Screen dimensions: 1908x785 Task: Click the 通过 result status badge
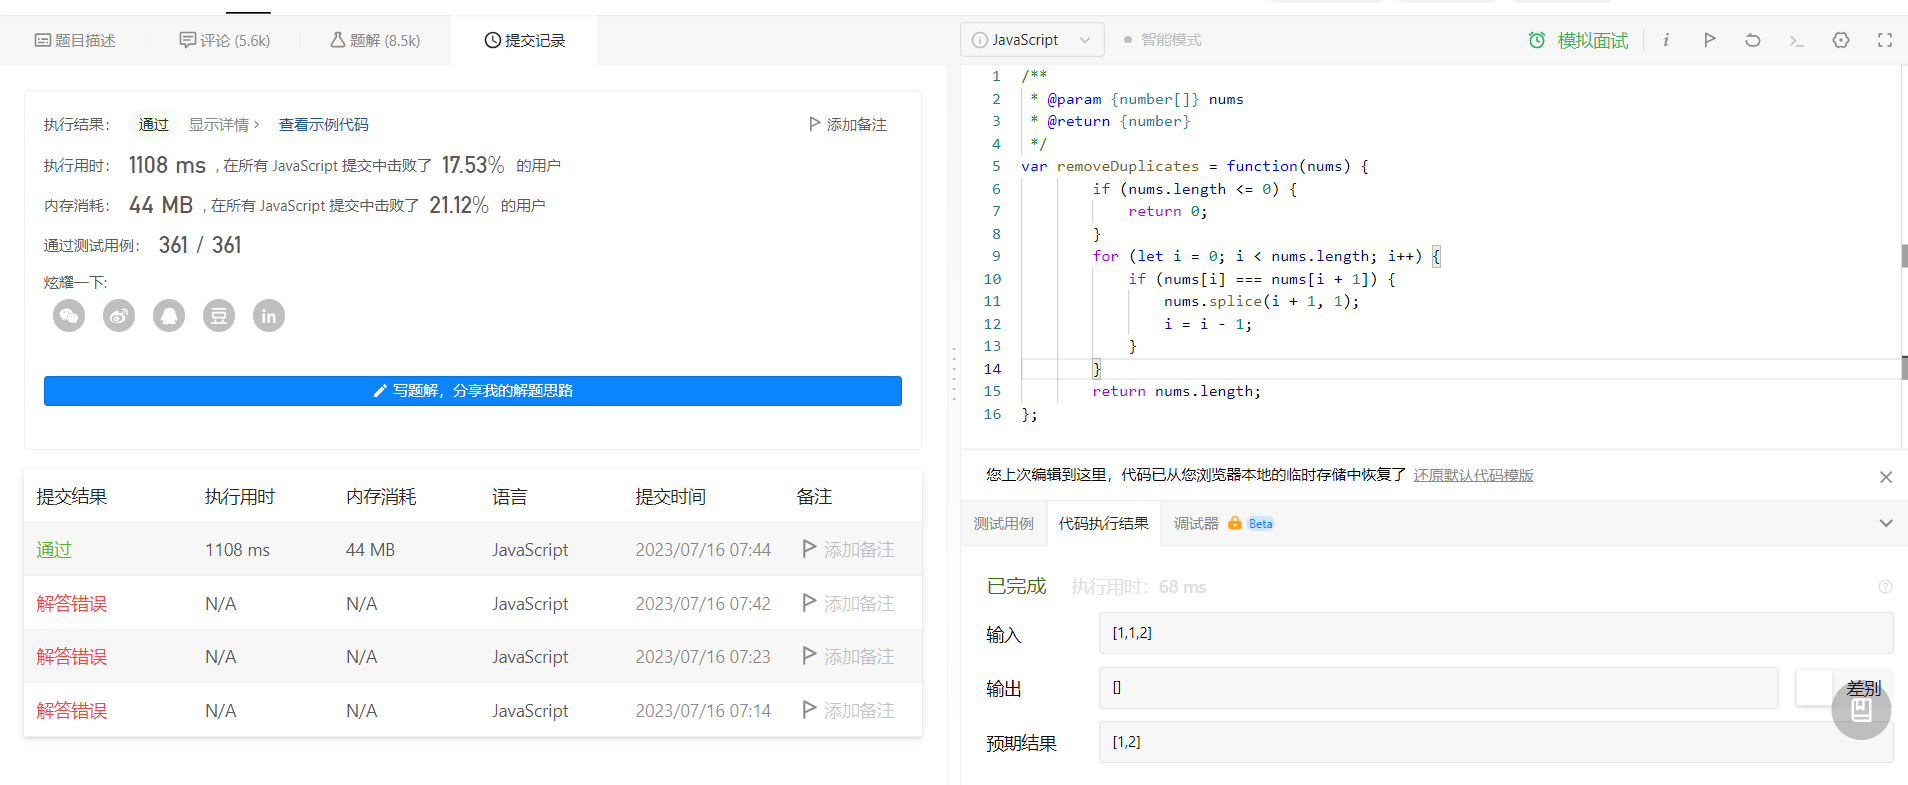pos(153,124)
